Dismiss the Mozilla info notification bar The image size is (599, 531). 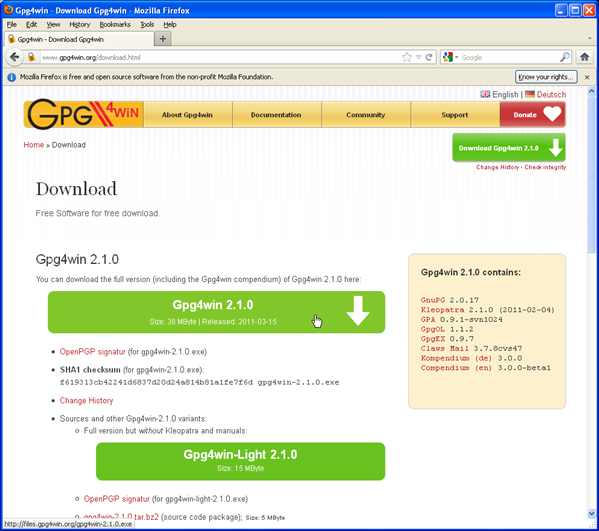(587, 77)
